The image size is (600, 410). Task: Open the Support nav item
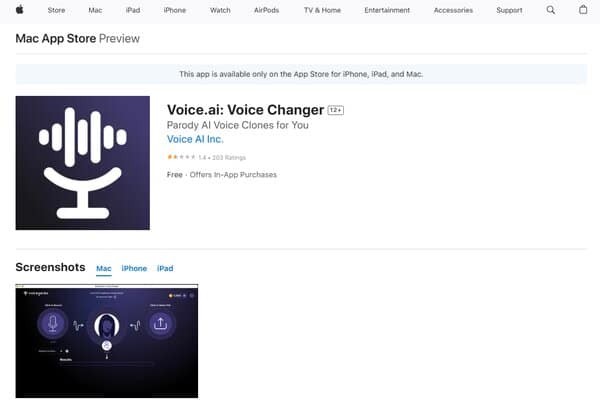coord(509,10)
